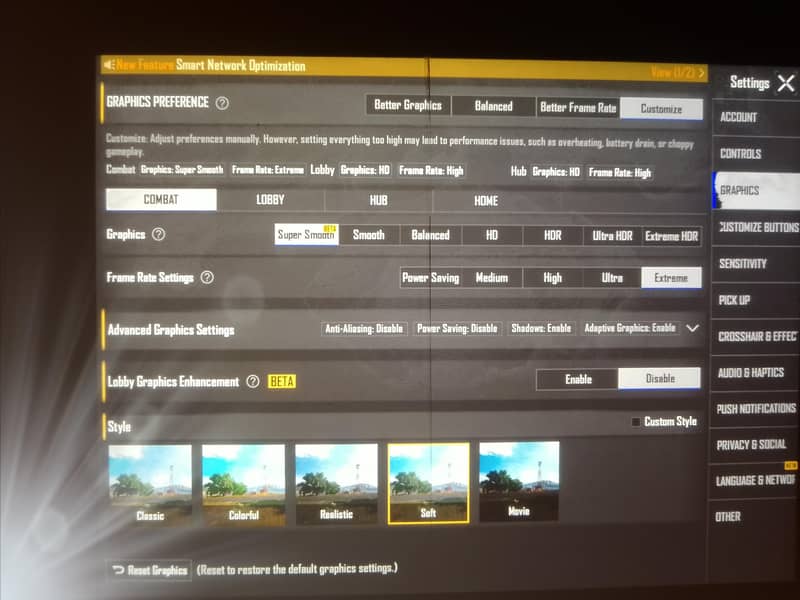Screen dimensions: 800x600
Task: Open Frame Rate Settings help icon
Action: 207,278
